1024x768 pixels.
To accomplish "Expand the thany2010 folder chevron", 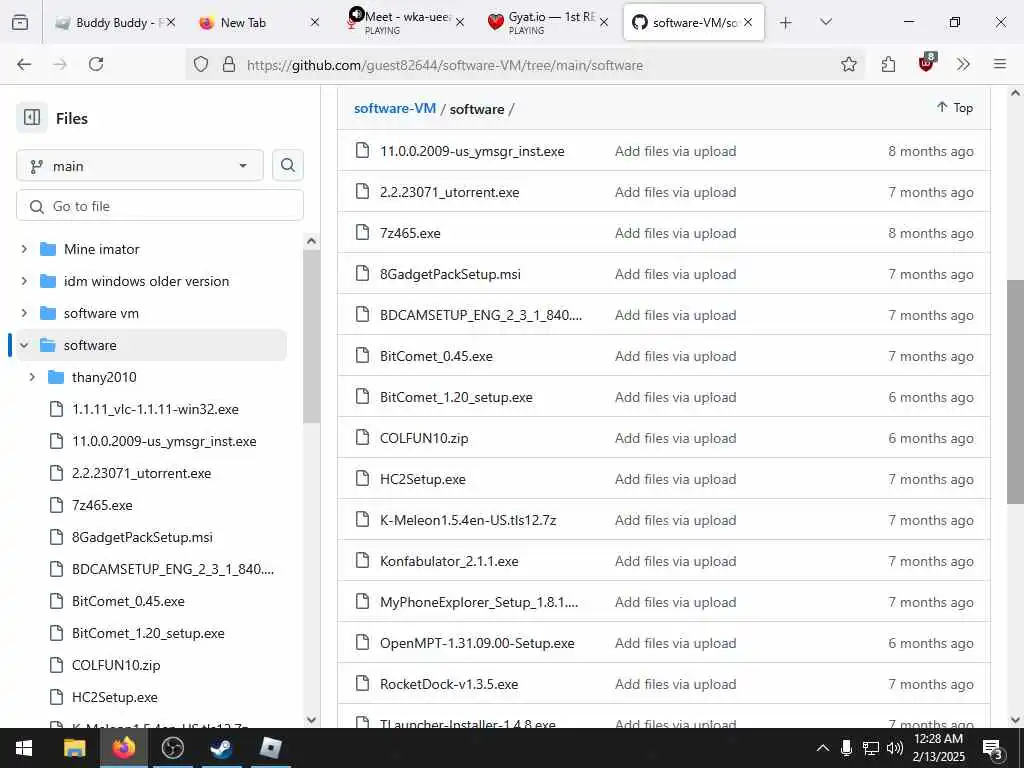I will (x=32, y=377).
